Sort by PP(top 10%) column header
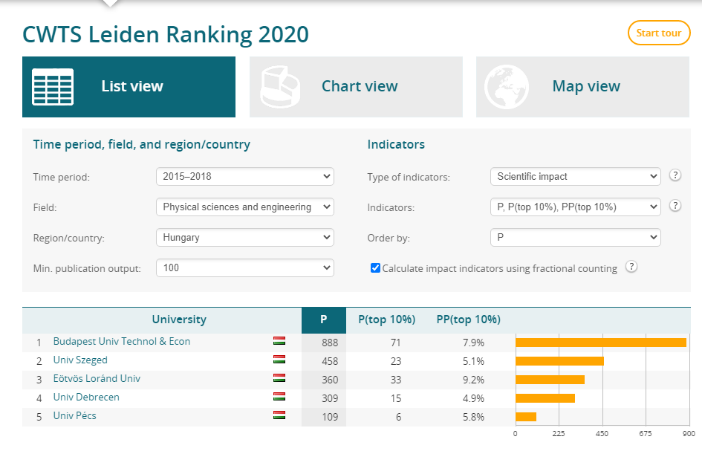Viewport: 702px width, 451px height. coord(468,319)
